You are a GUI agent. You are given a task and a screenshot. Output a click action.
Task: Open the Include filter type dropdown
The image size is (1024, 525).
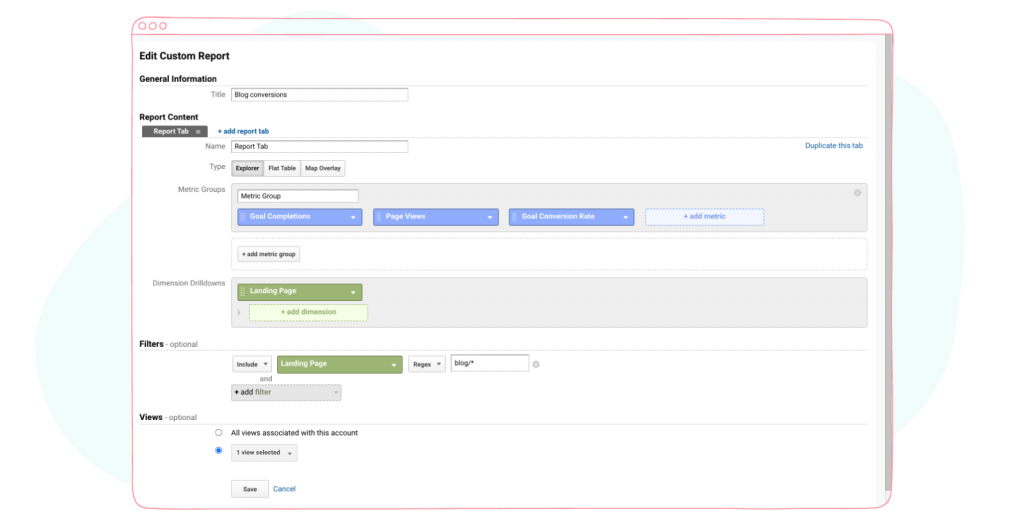(x=252, y=364)
